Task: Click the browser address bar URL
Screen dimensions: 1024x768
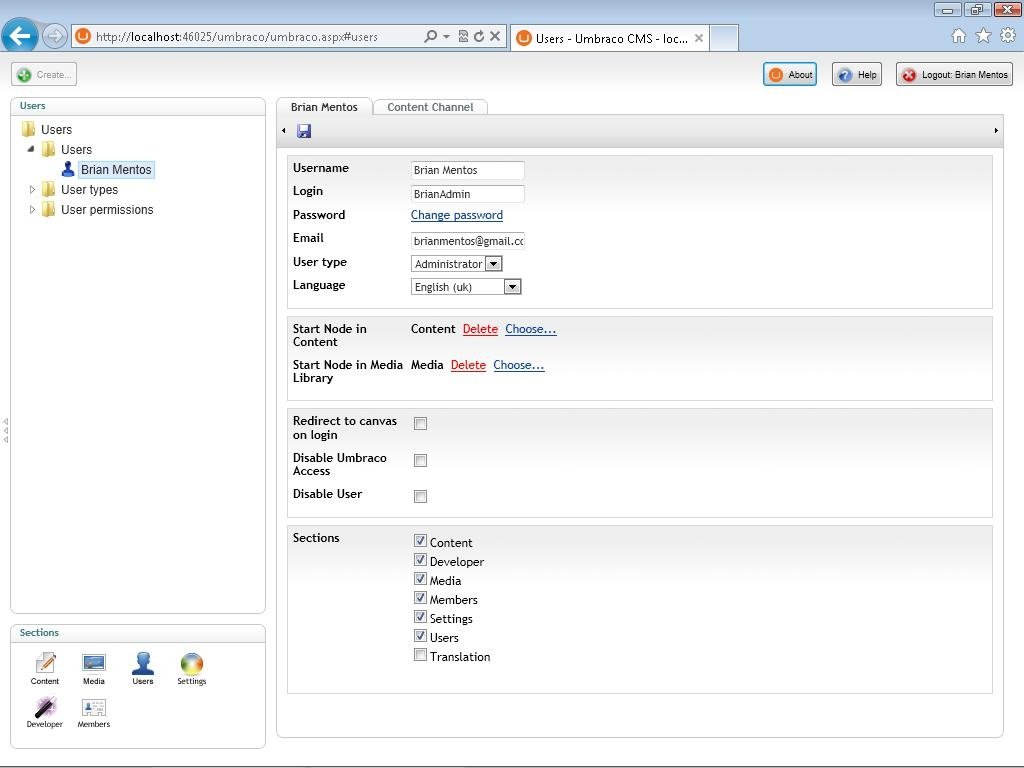Action: (236, 37)
